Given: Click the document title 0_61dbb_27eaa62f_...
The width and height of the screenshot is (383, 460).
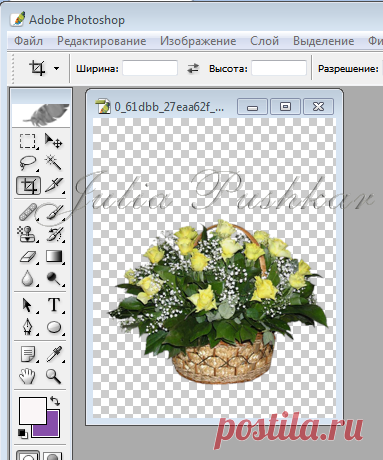Looking at the screenshot, I should point(169,107).
